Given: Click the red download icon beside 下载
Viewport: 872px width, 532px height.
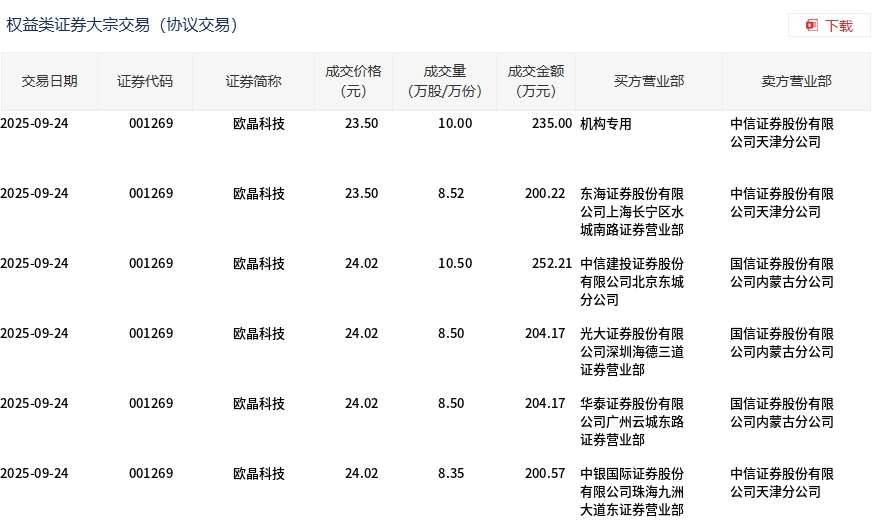Looking at the screenshot, I should (x=812, y=25).
